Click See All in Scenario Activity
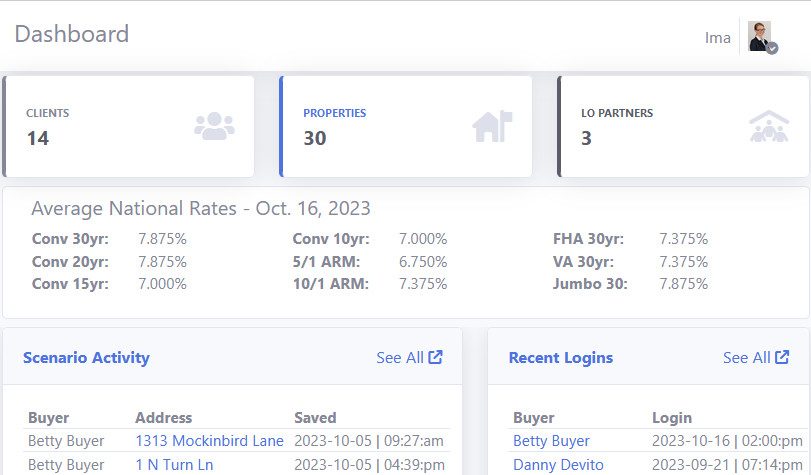Image resolution: width=811 pixels, height=475 pixels. click(400, 357)
